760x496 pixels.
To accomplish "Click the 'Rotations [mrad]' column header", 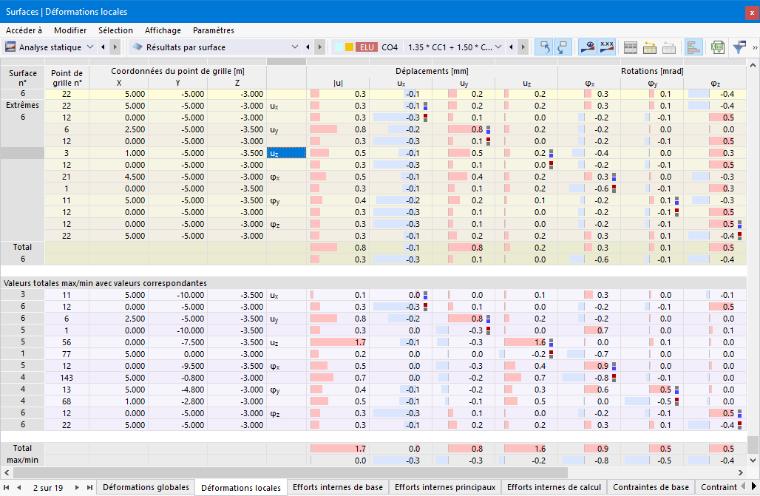I will [x=652, y=71].
